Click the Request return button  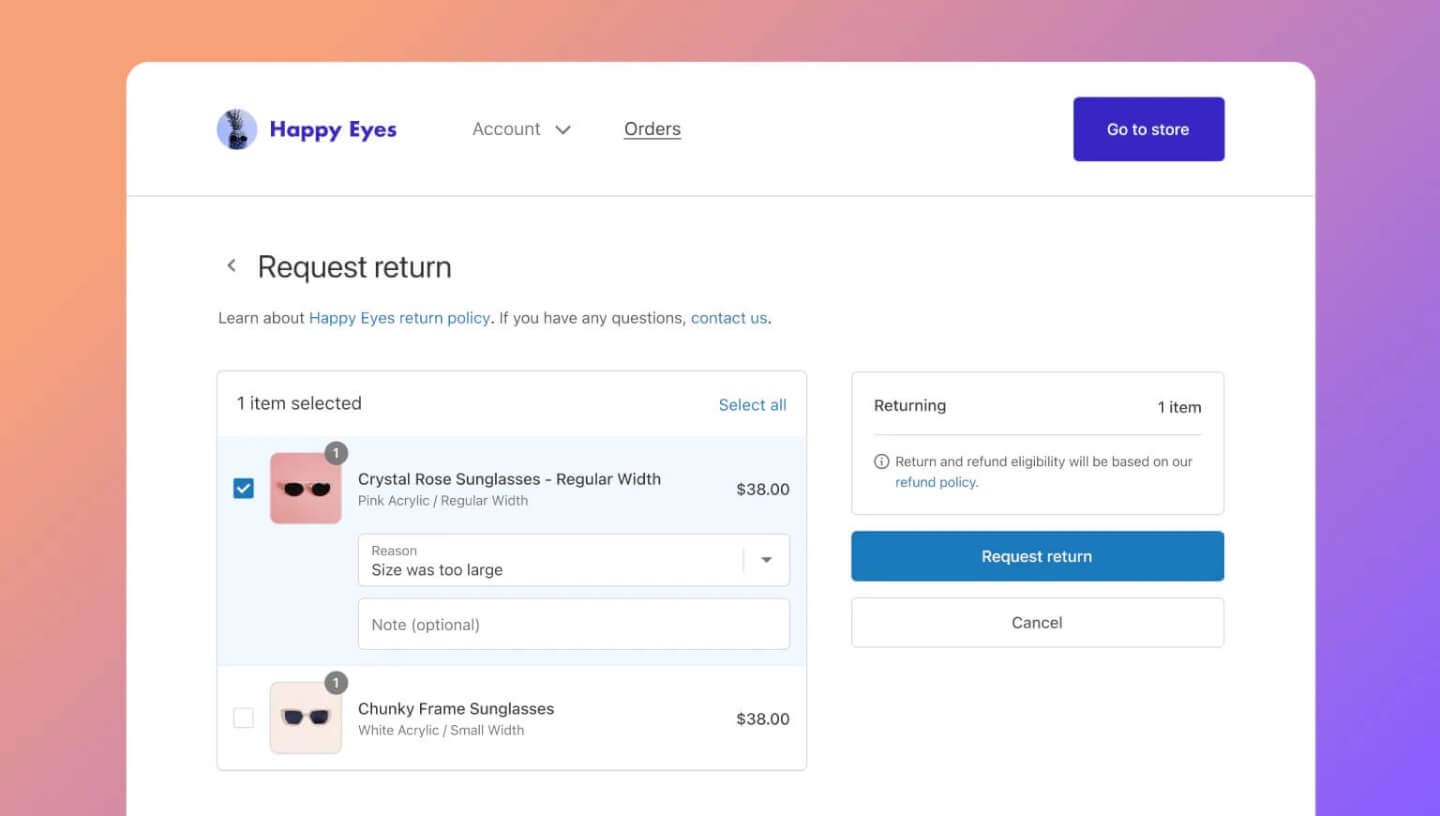coord(1037,556)
